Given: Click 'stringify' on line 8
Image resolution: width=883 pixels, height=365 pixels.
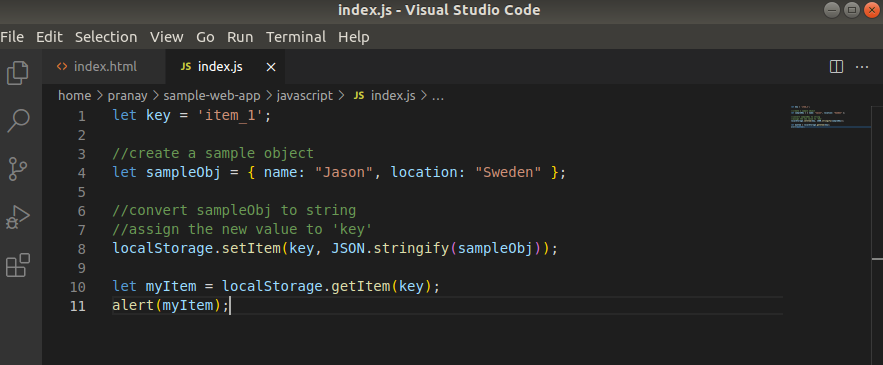Looking at the screenshot, I should coord(412,248).
